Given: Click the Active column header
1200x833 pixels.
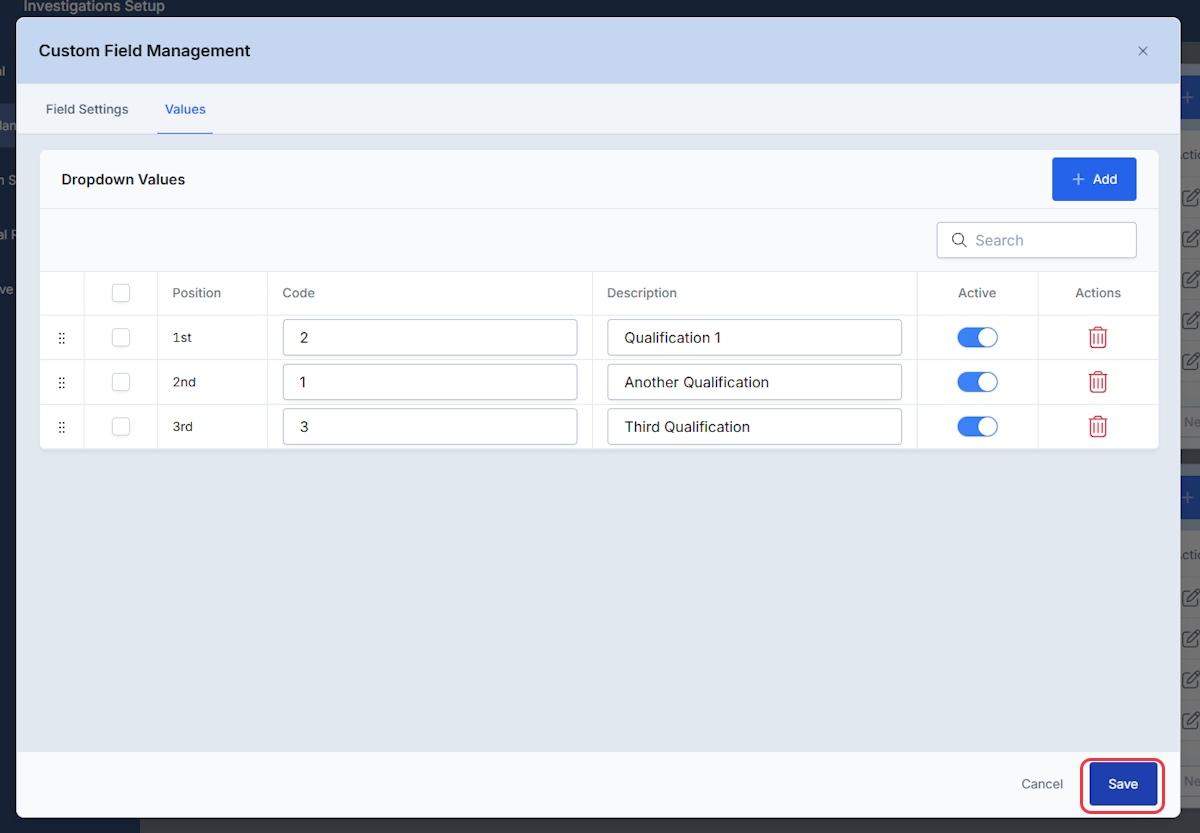Looking at the screenshot, I should [977, 293].
